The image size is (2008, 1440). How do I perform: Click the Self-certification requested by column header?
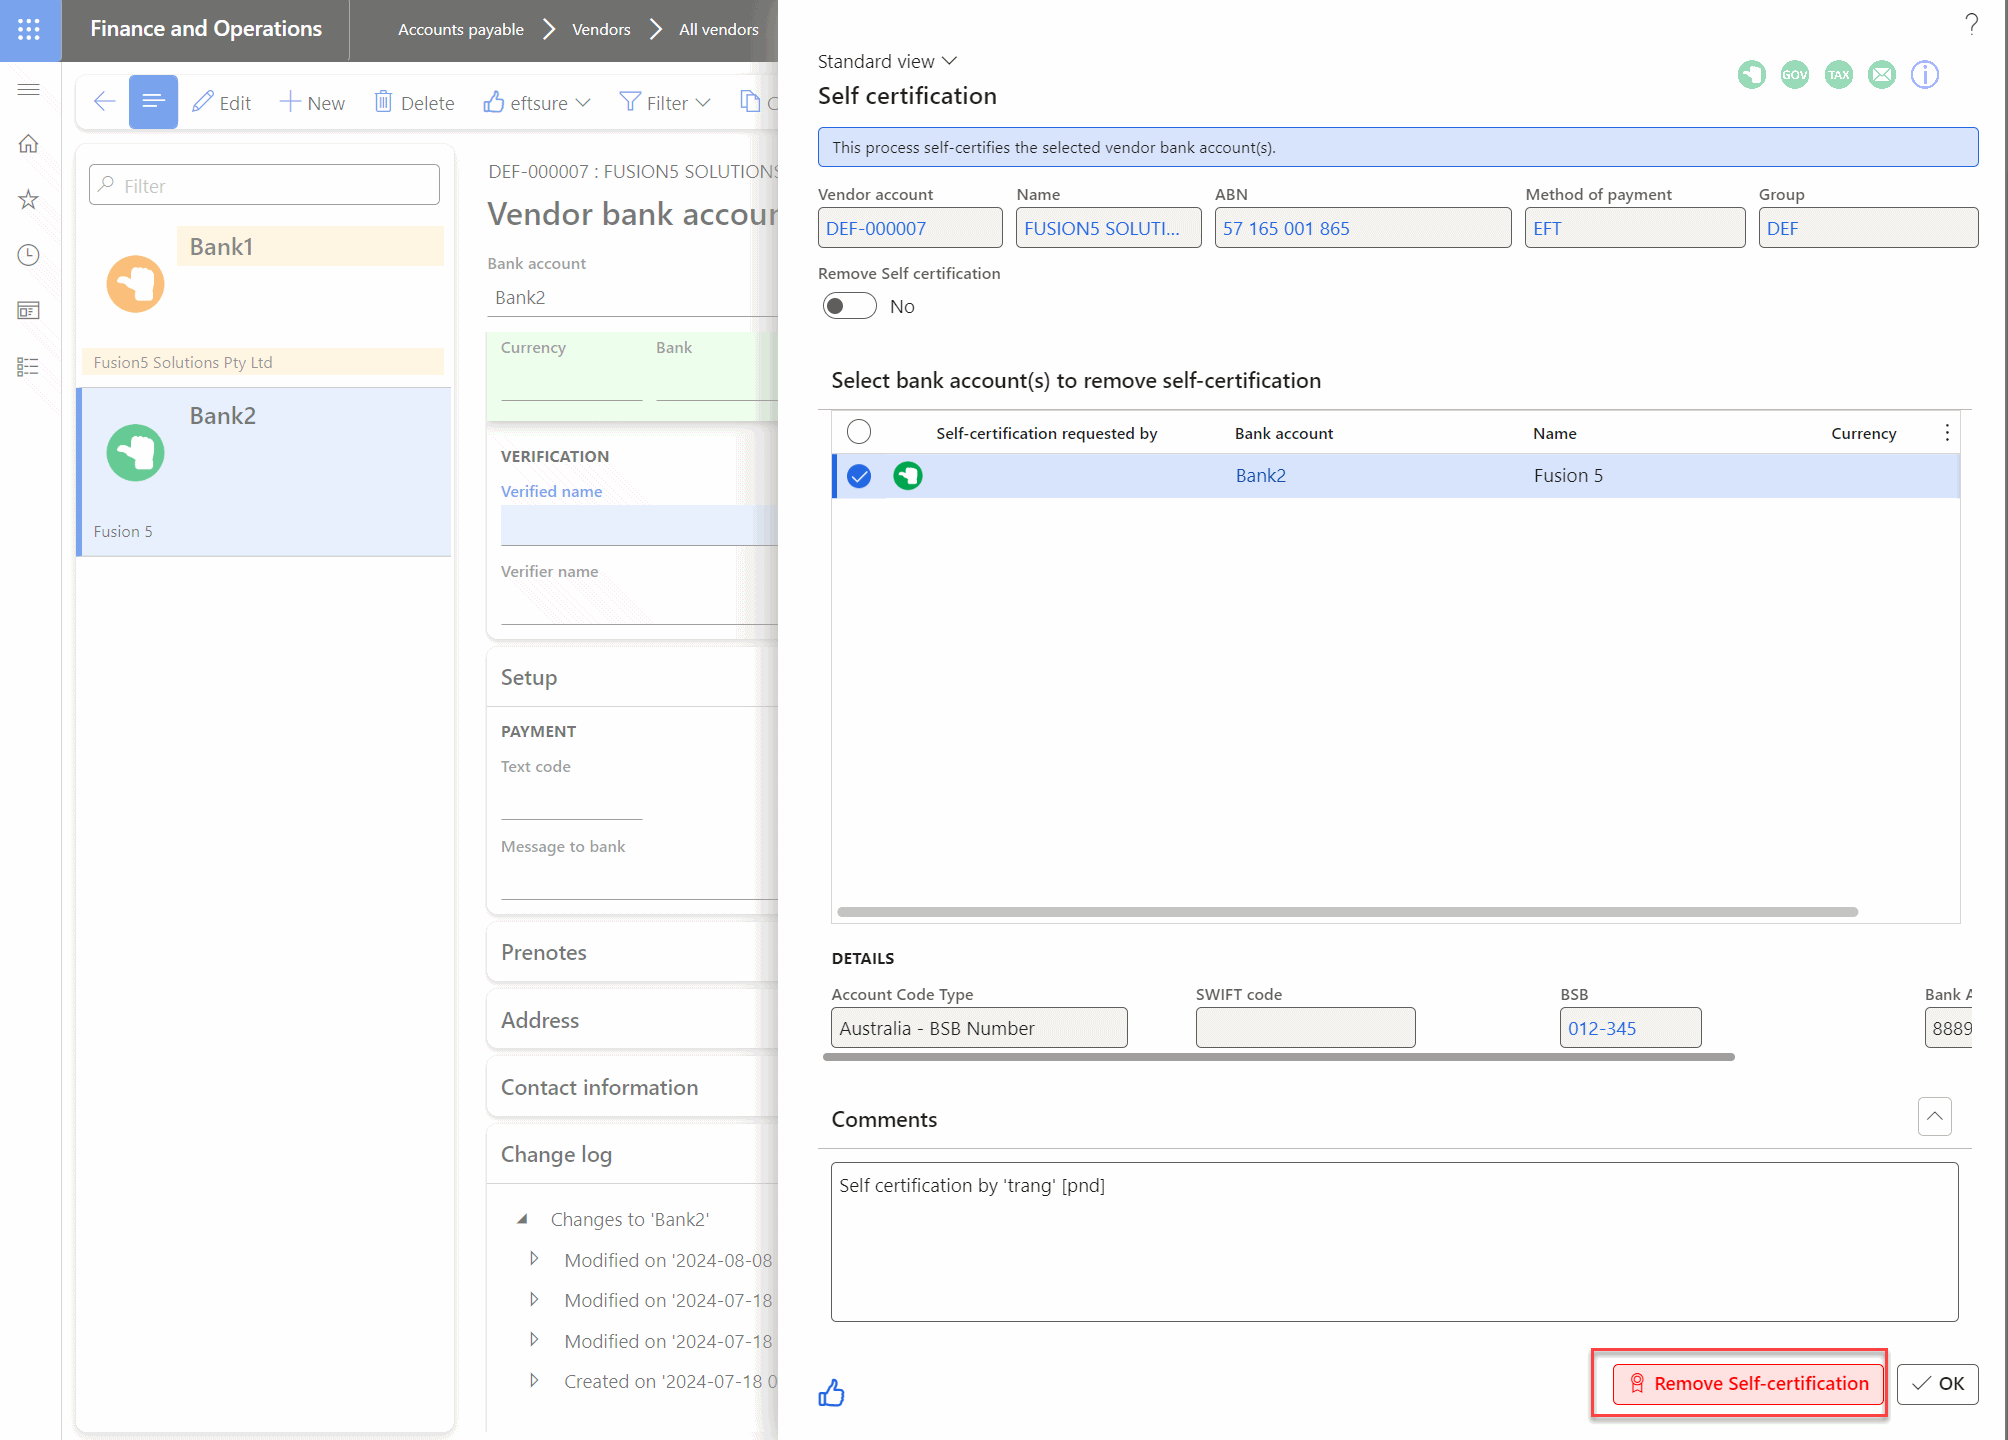1047,433
